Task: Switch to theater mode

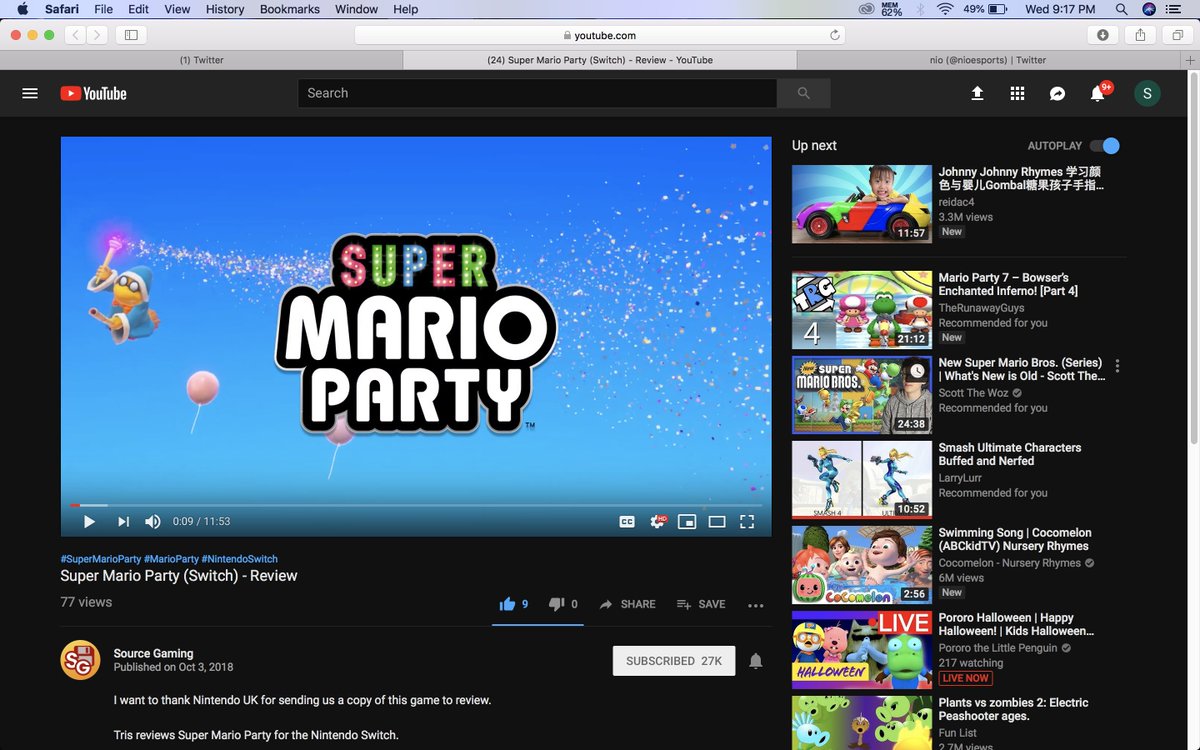Action: (717, 521)
